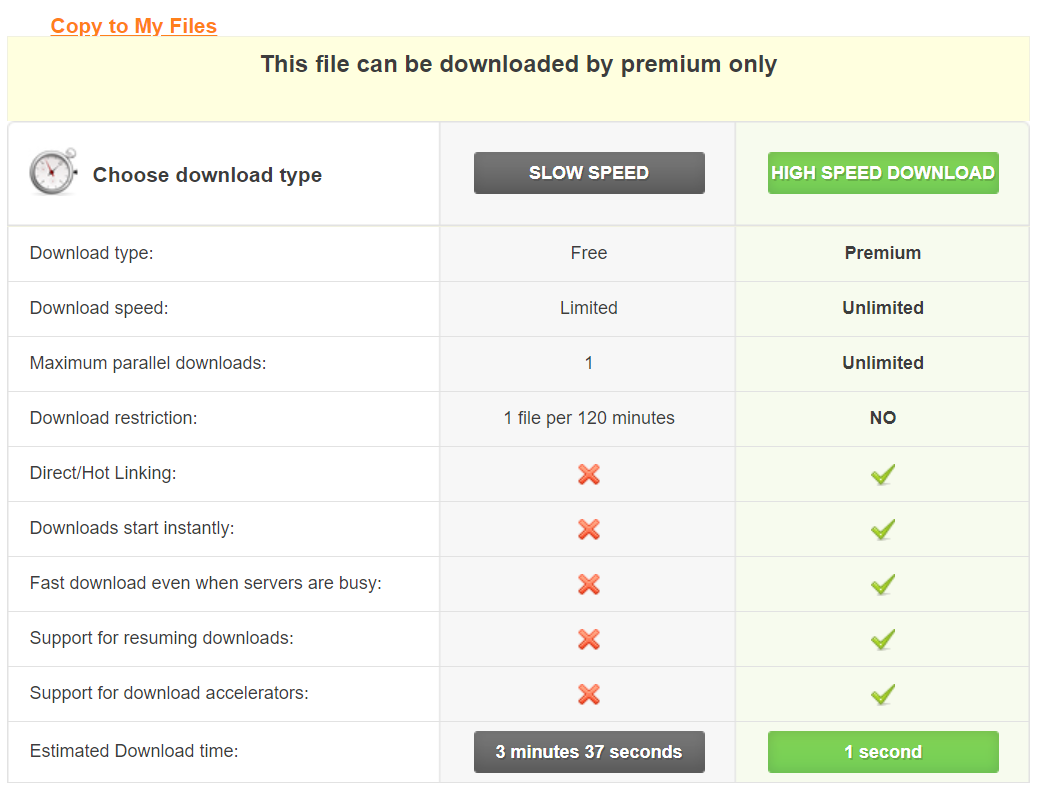Click green checkmark for resuming downloads
Viewport: 1044px width, 795px height.
tap(883, 639)
